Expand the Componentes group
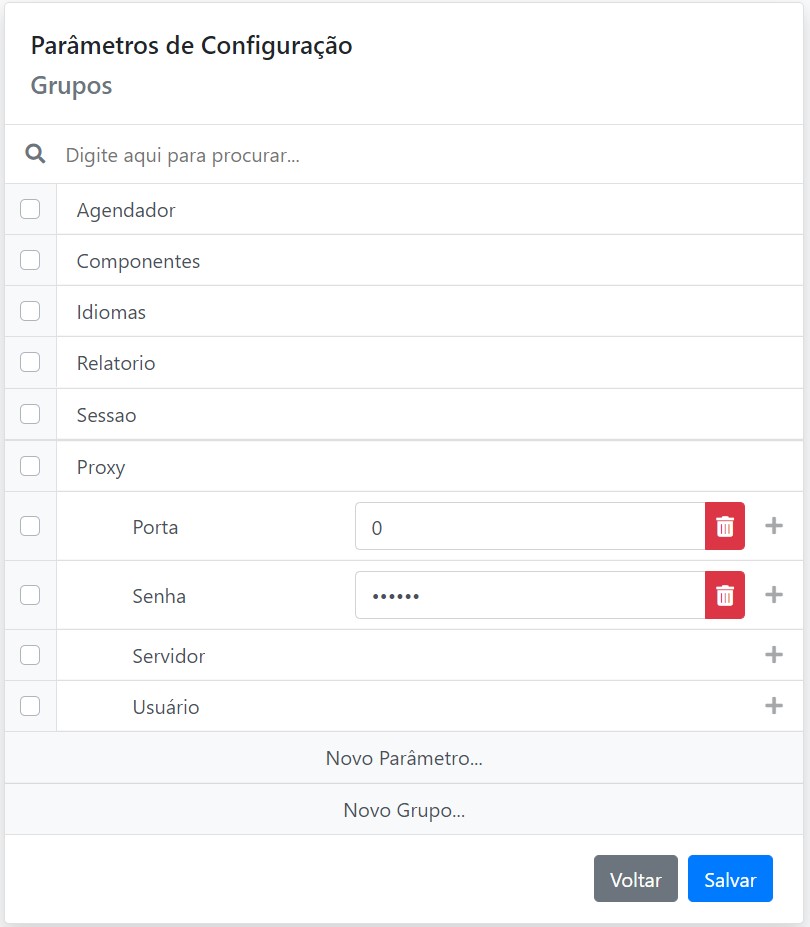Viewport: 810px width, 927px height. pyautogui.click(x=138, y=261)
